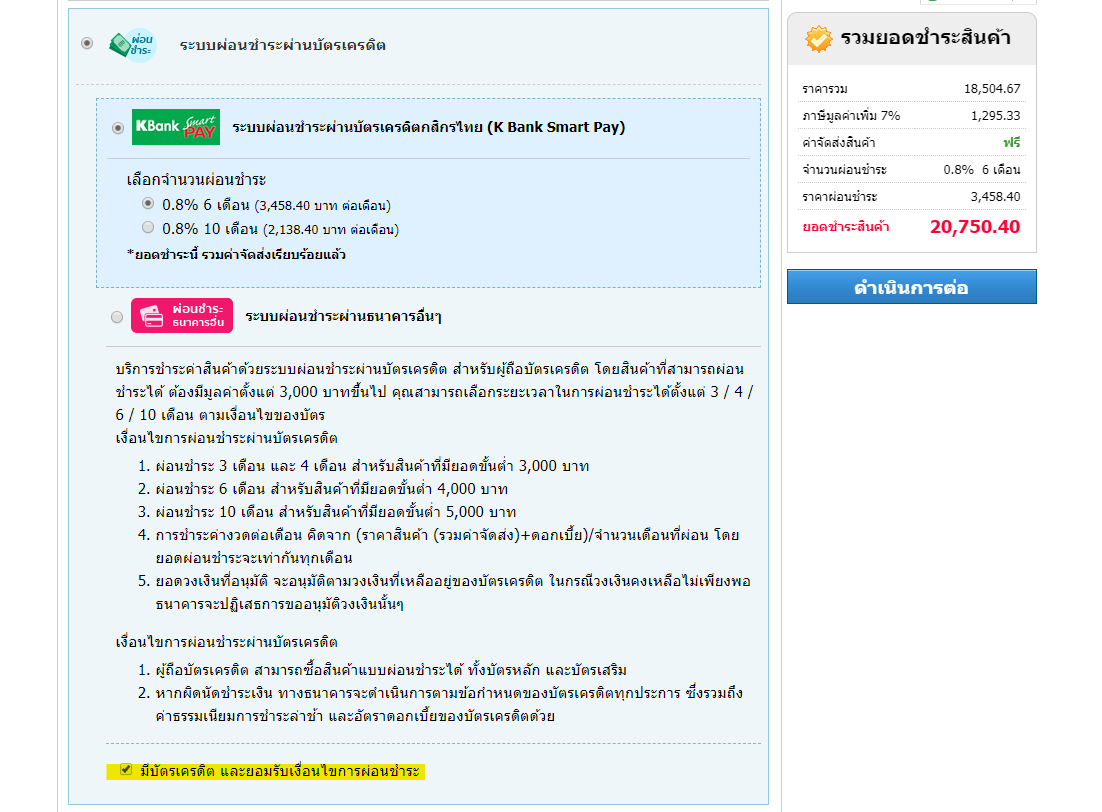The height and width of the screenshot is (812, 1102).
Task: Click the ระบบผ่อนชำระผ่านธนาคารอื่นๆ label
Action: (343, 316)
